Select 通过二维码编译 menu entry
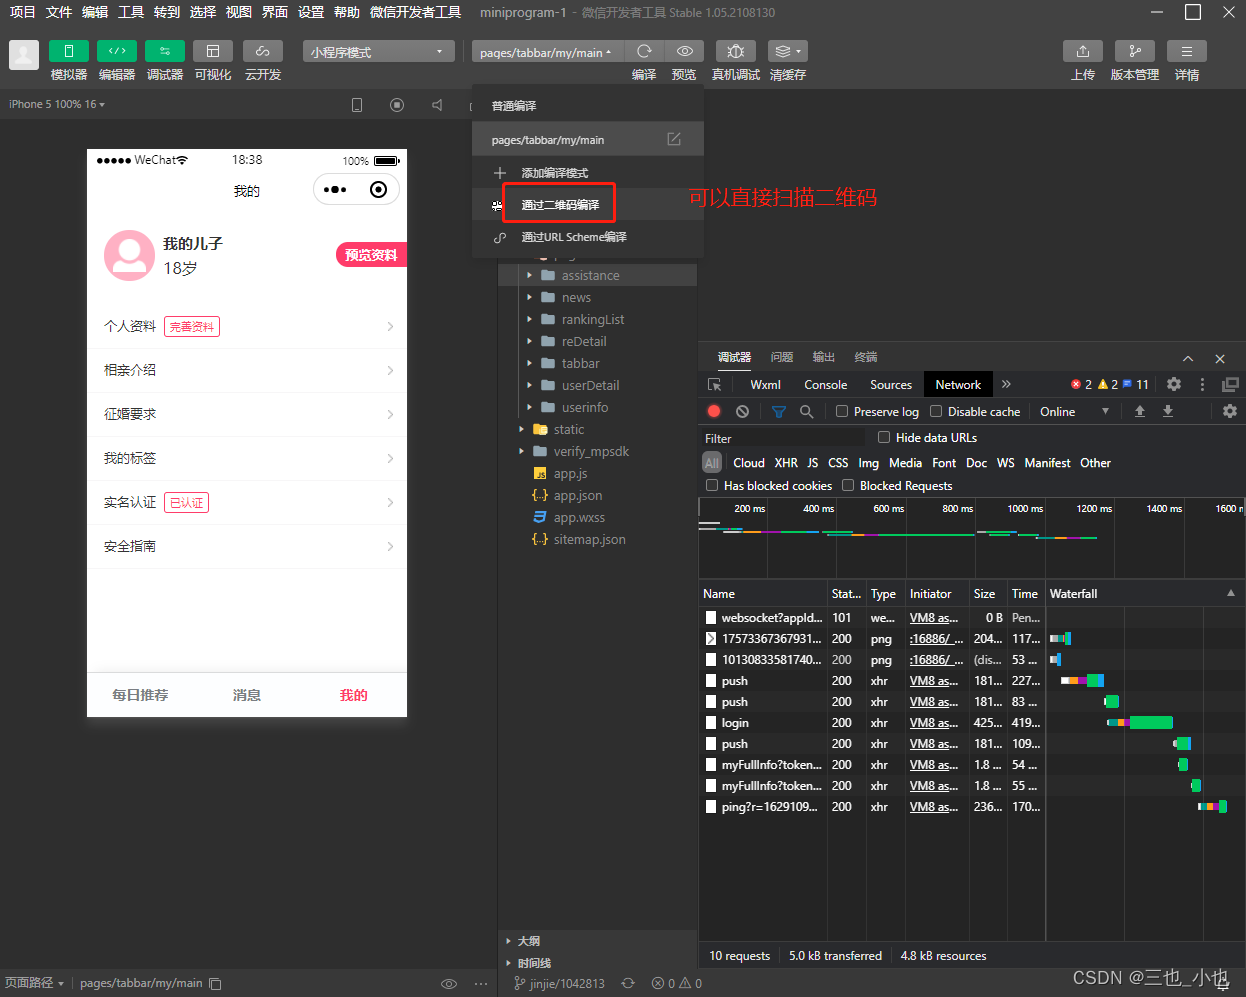 [560, 204]
